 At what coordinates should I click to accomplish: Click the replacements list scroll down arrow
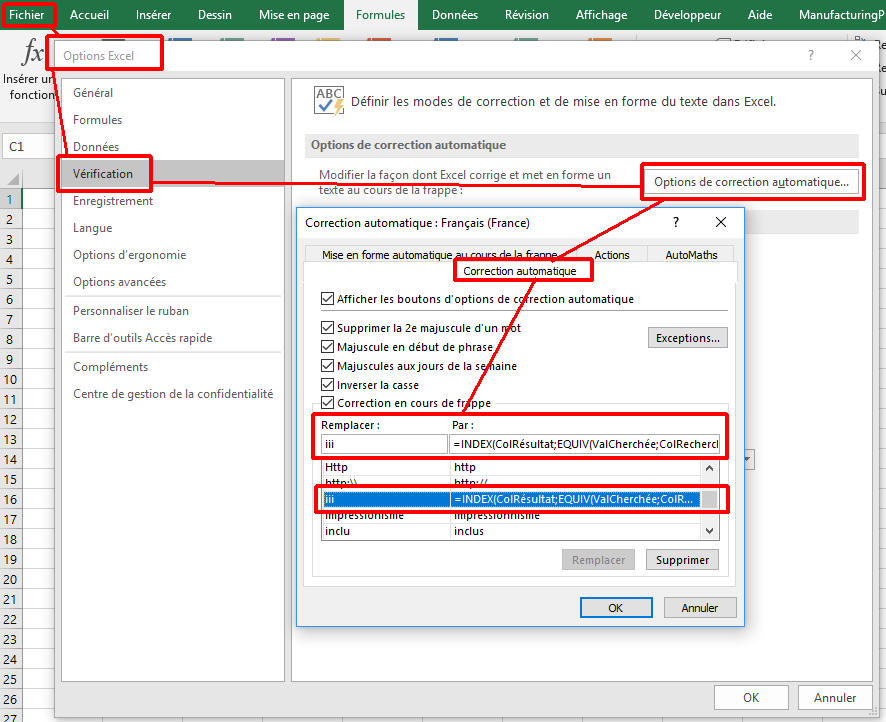(710, 531)
